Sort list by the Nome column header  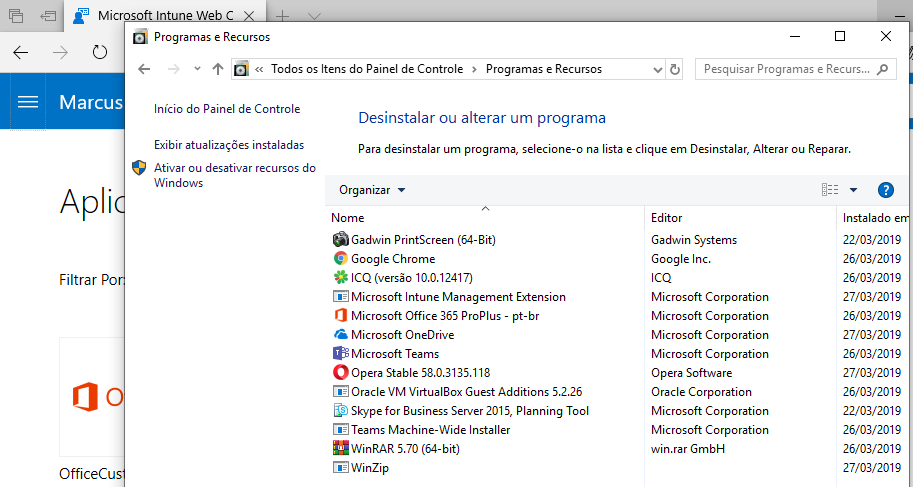pos(348,218)
